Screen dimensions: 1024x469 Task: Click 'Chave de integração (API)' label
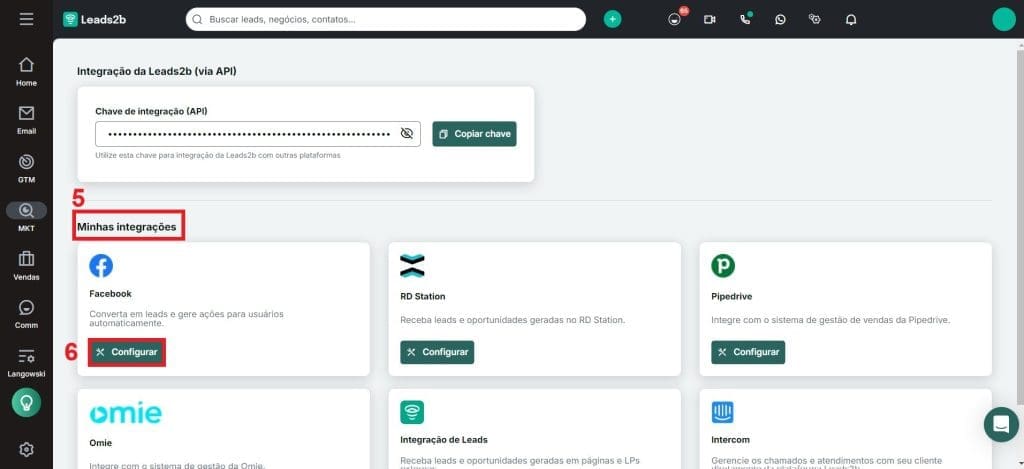(152, 112)
